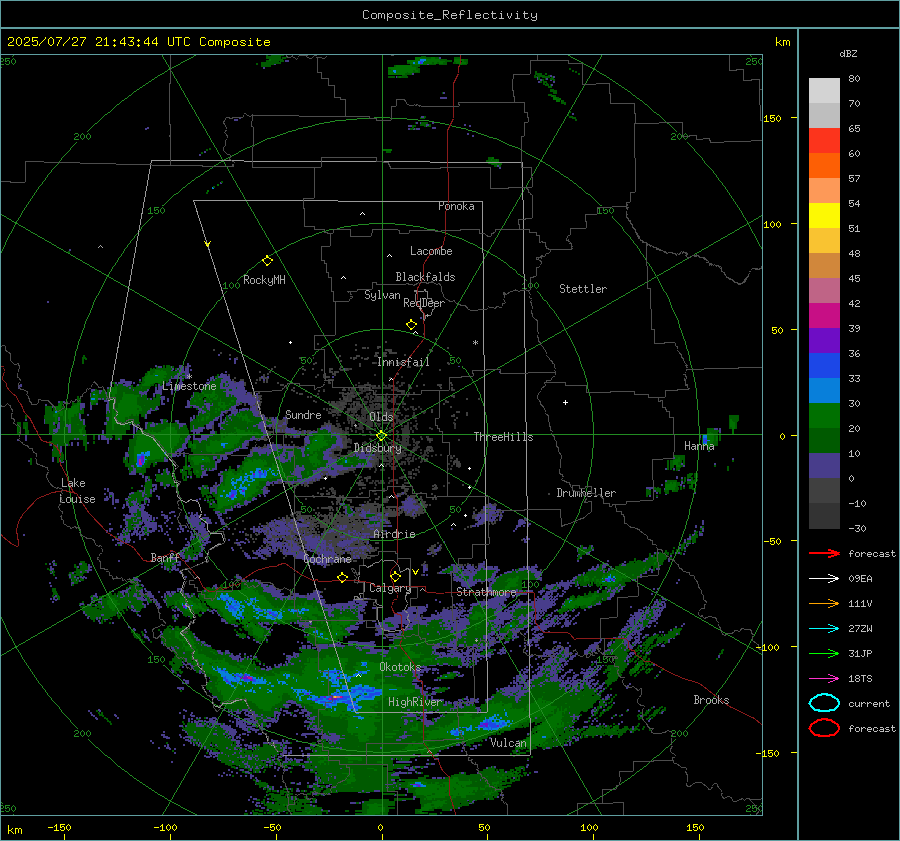Click the 100 tick on right axis

point(772,224)
